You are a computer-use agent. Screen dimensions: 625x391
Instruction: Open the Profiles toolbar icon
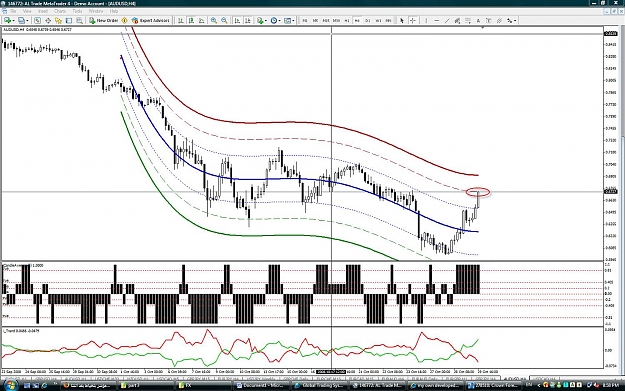[21, 20]
